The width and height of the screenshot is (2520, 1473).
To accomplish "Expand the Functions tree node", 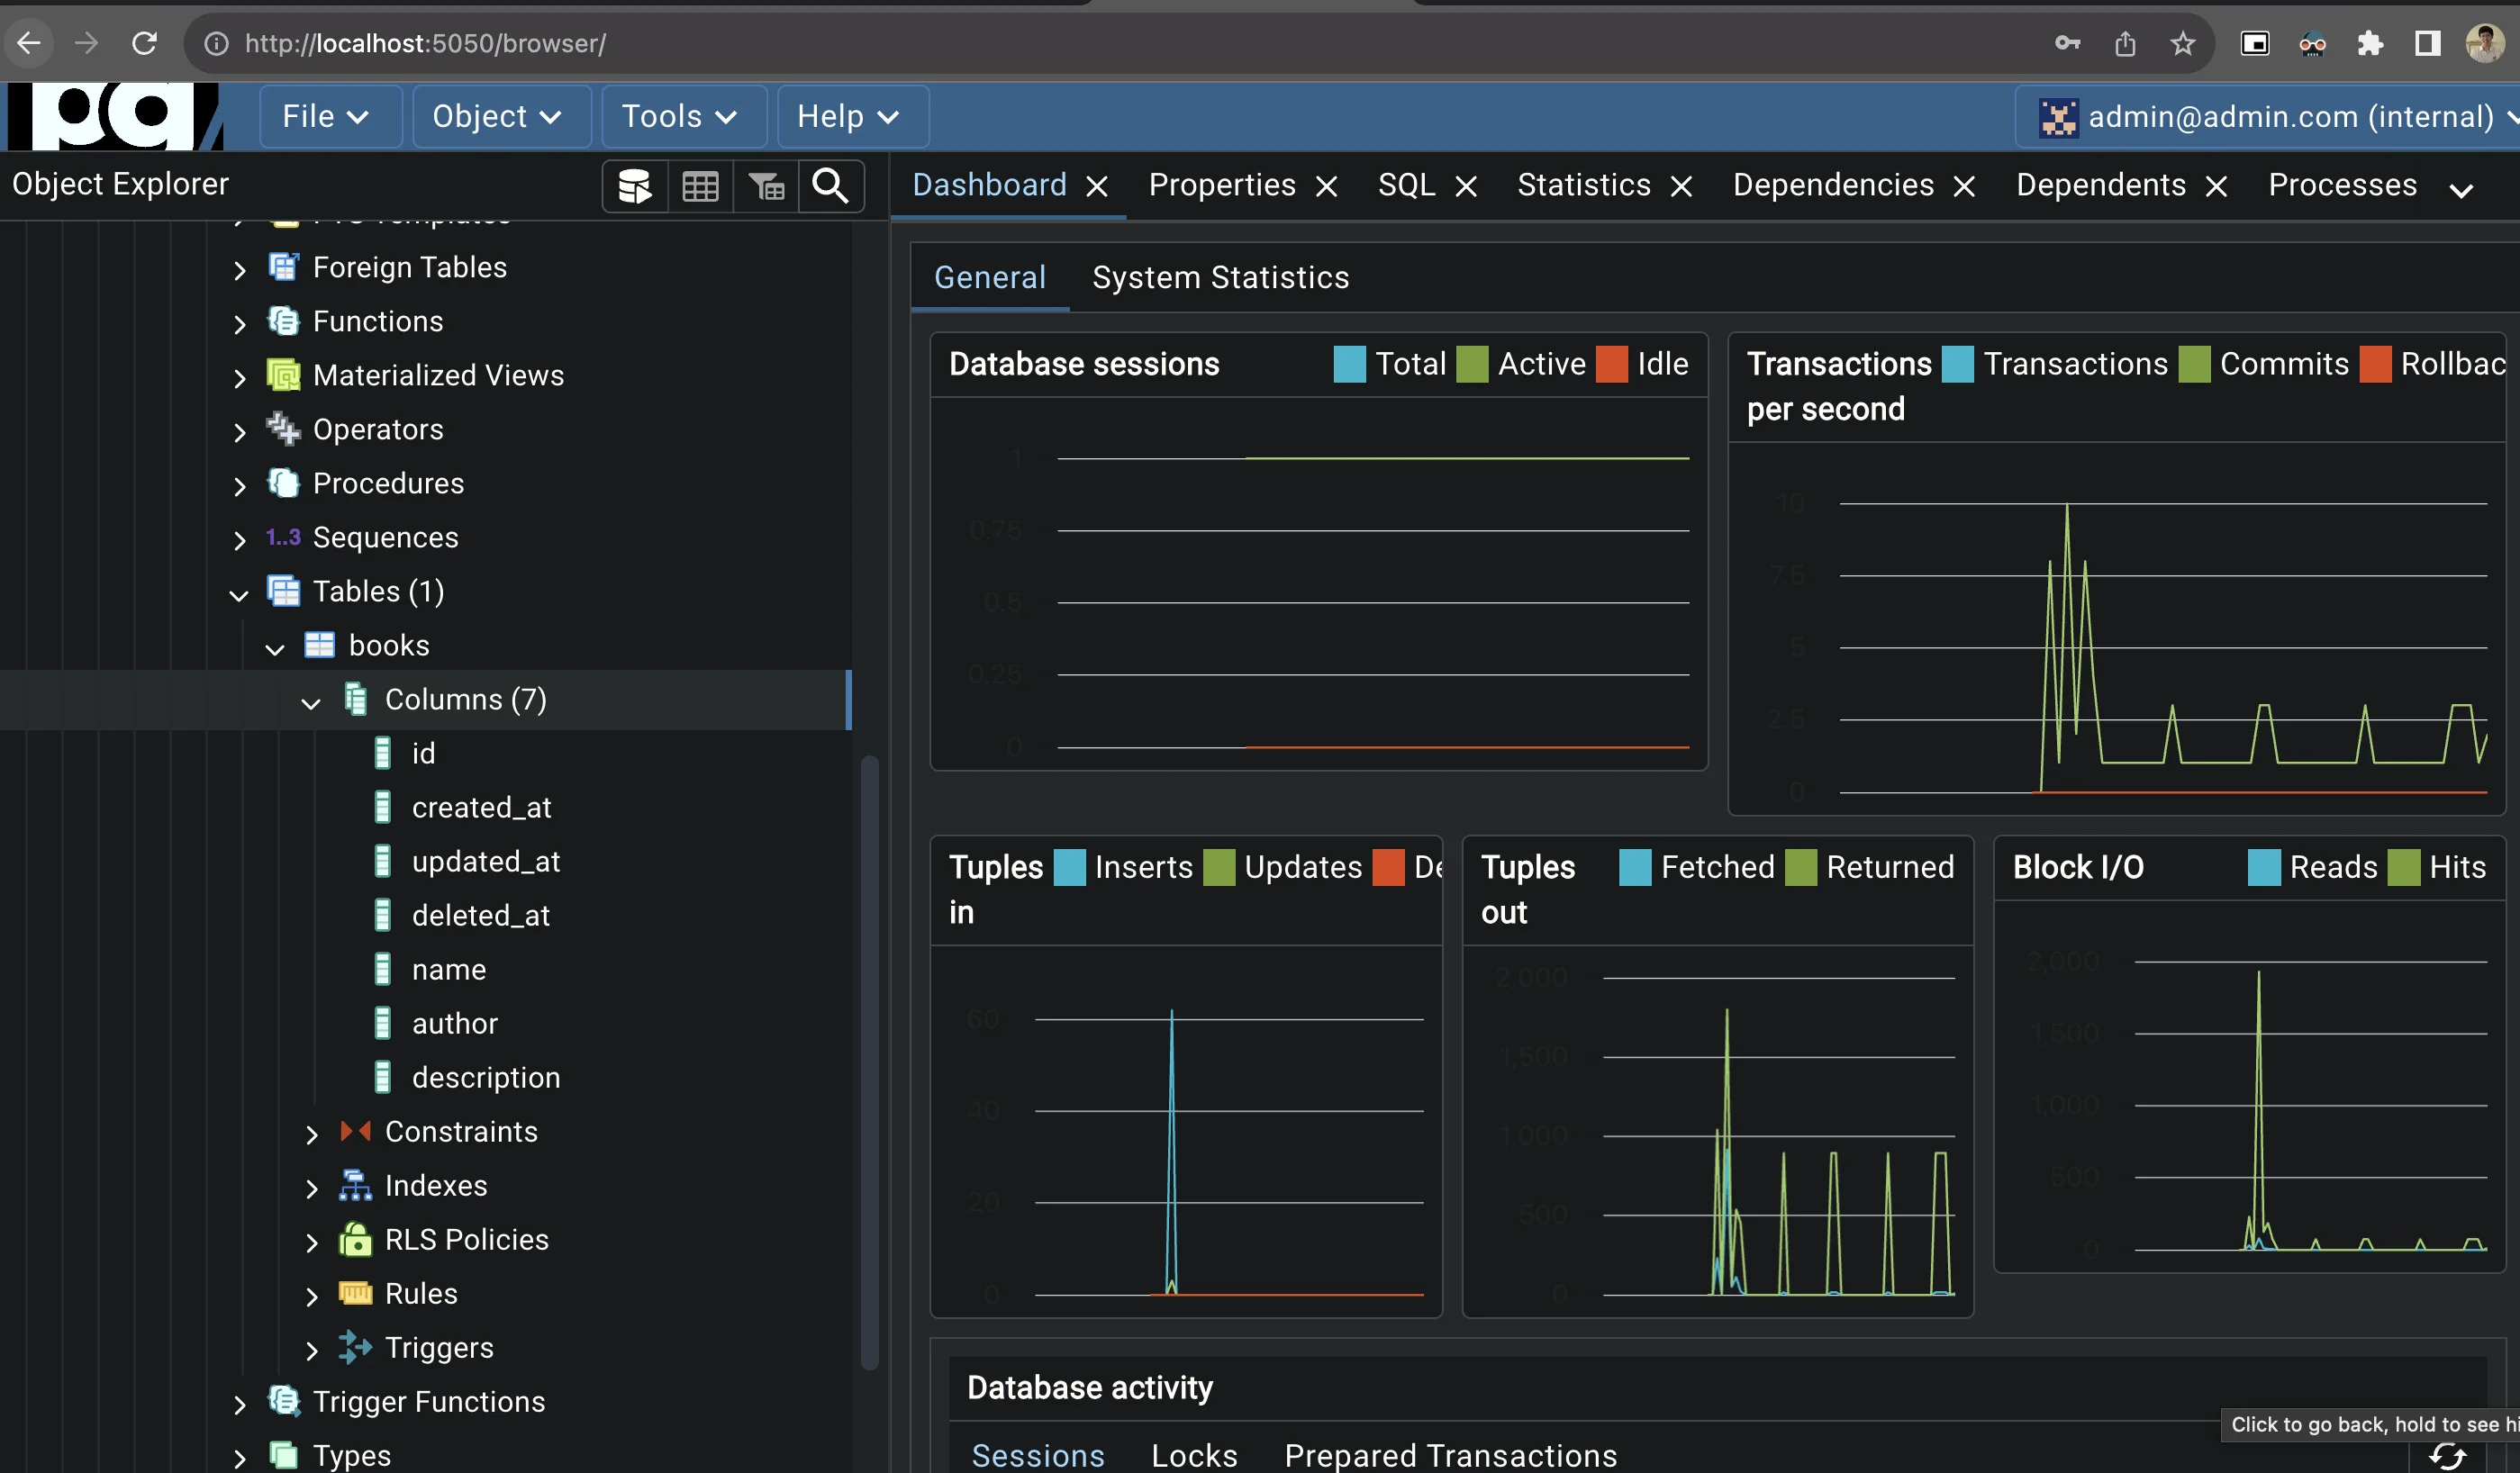I will click(x=239, y=323).
